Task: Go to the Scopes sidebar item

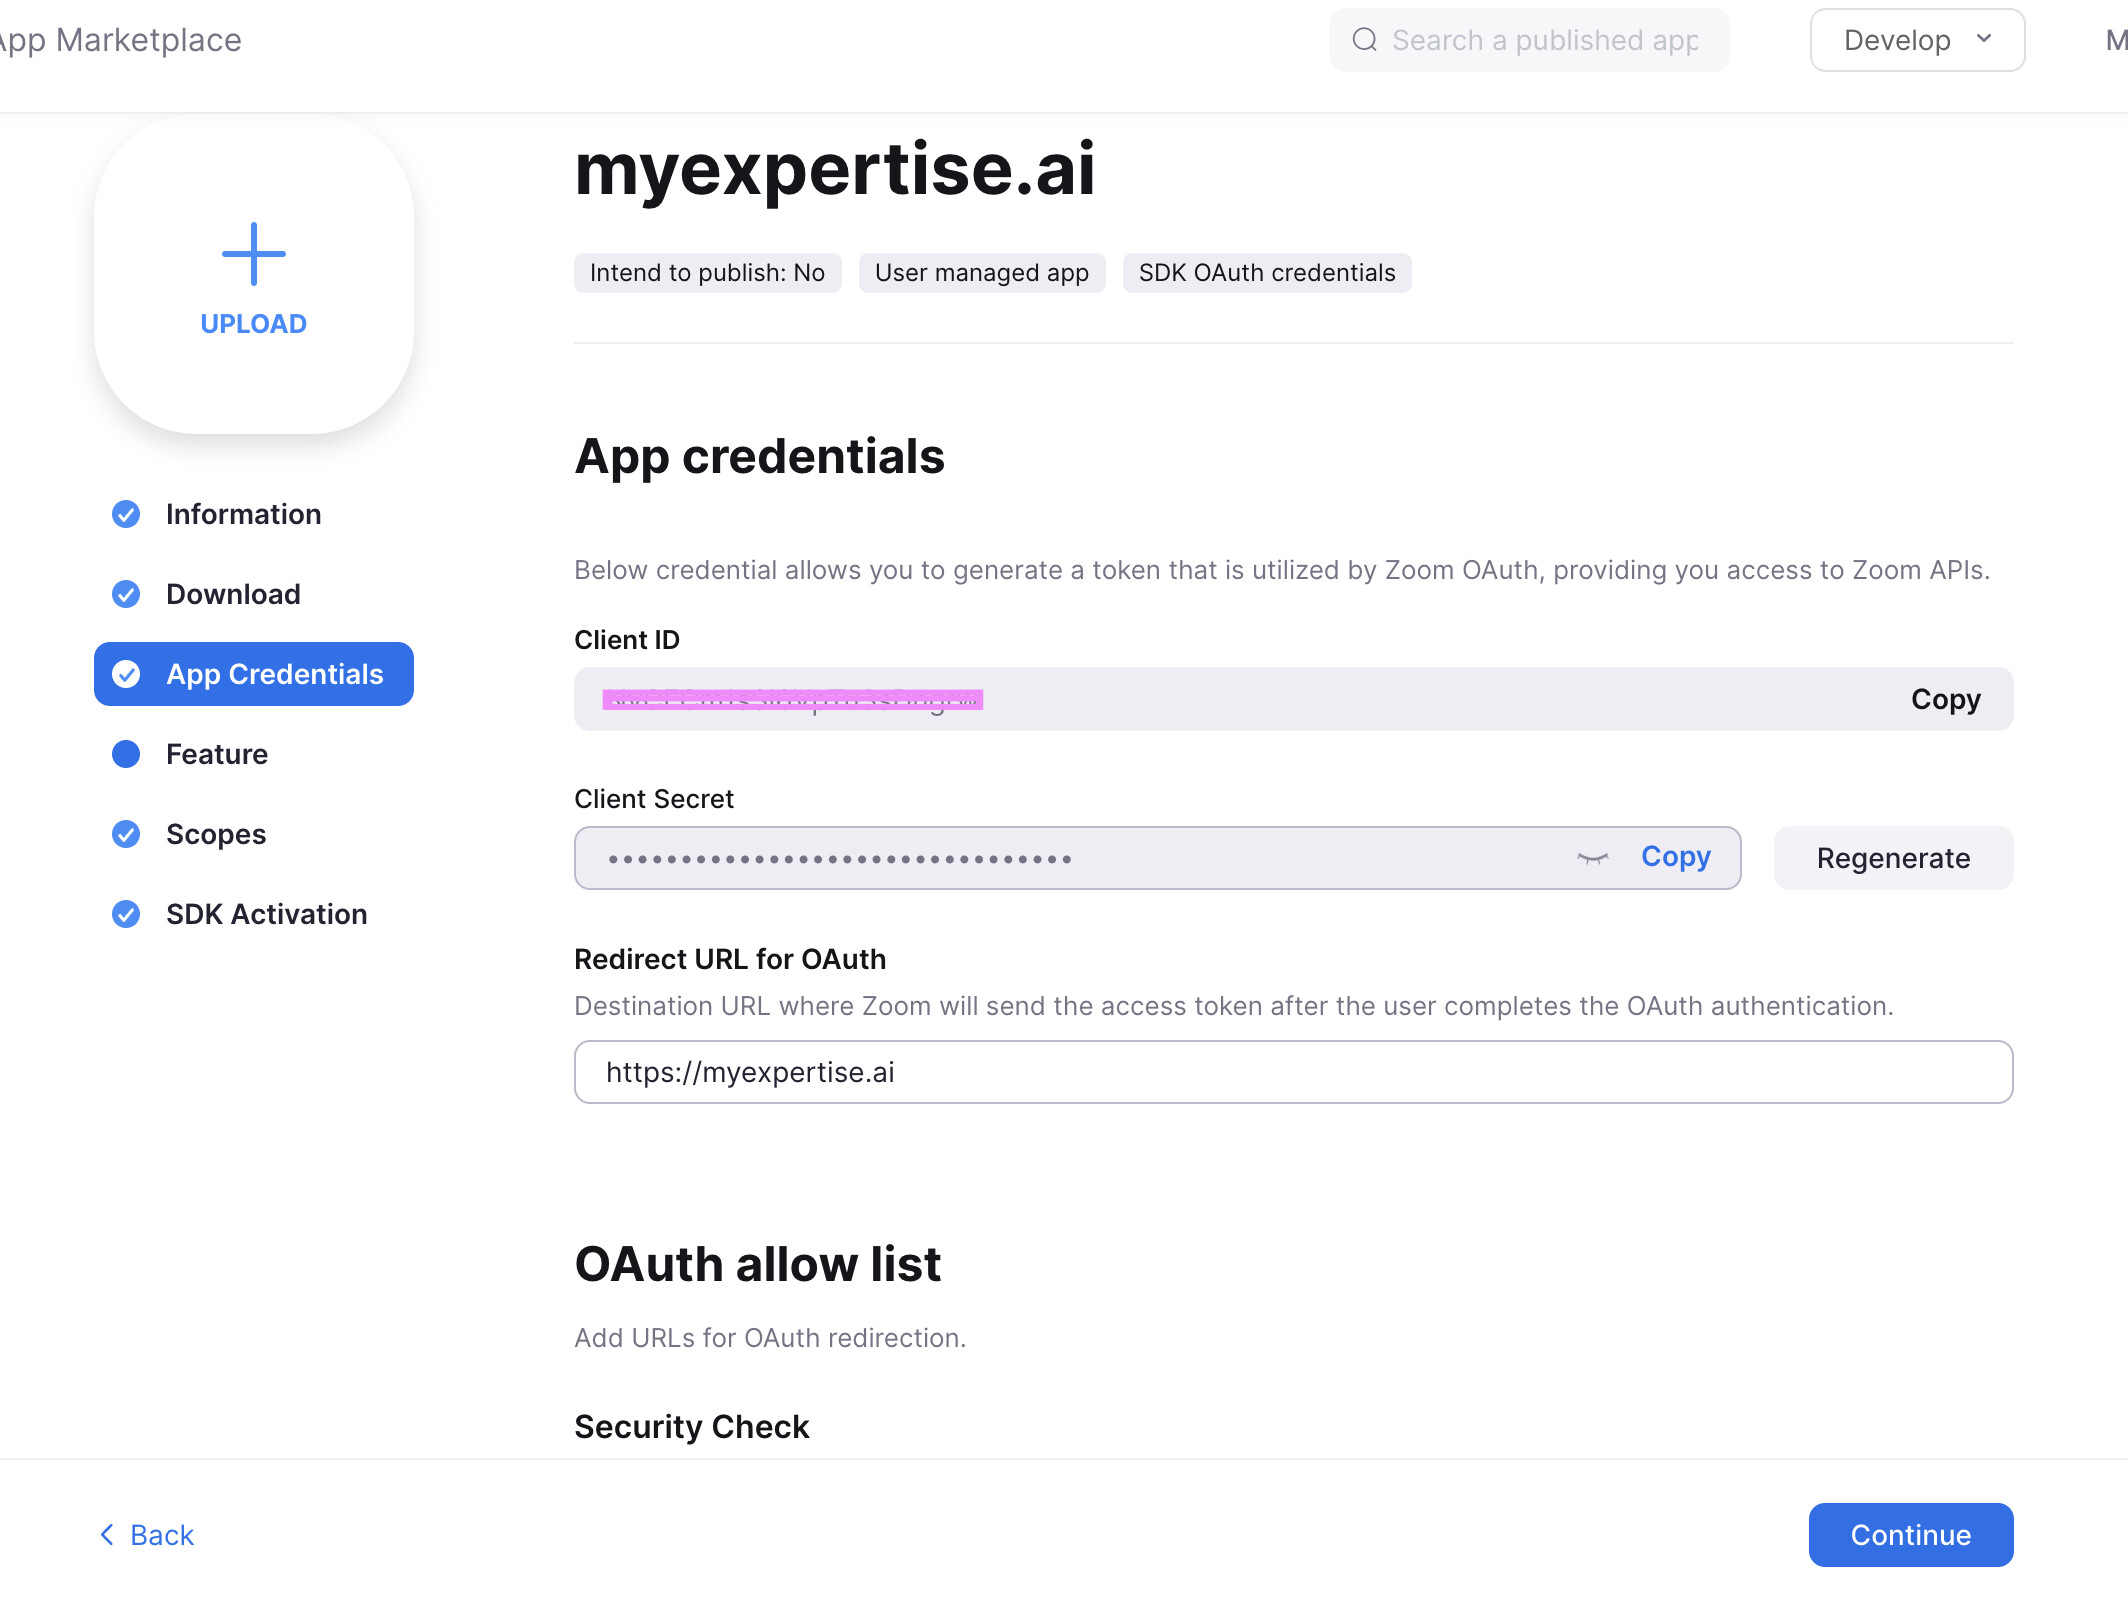Action: [216, 834]
